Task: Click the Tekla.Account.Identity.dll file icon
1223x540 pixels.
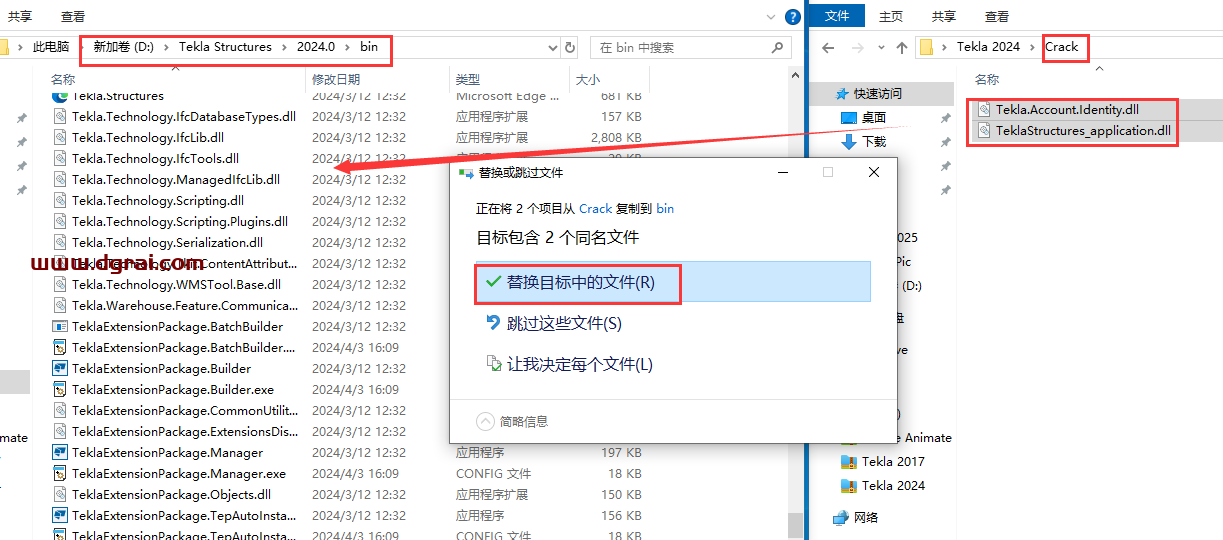Action: pos(984,110)
